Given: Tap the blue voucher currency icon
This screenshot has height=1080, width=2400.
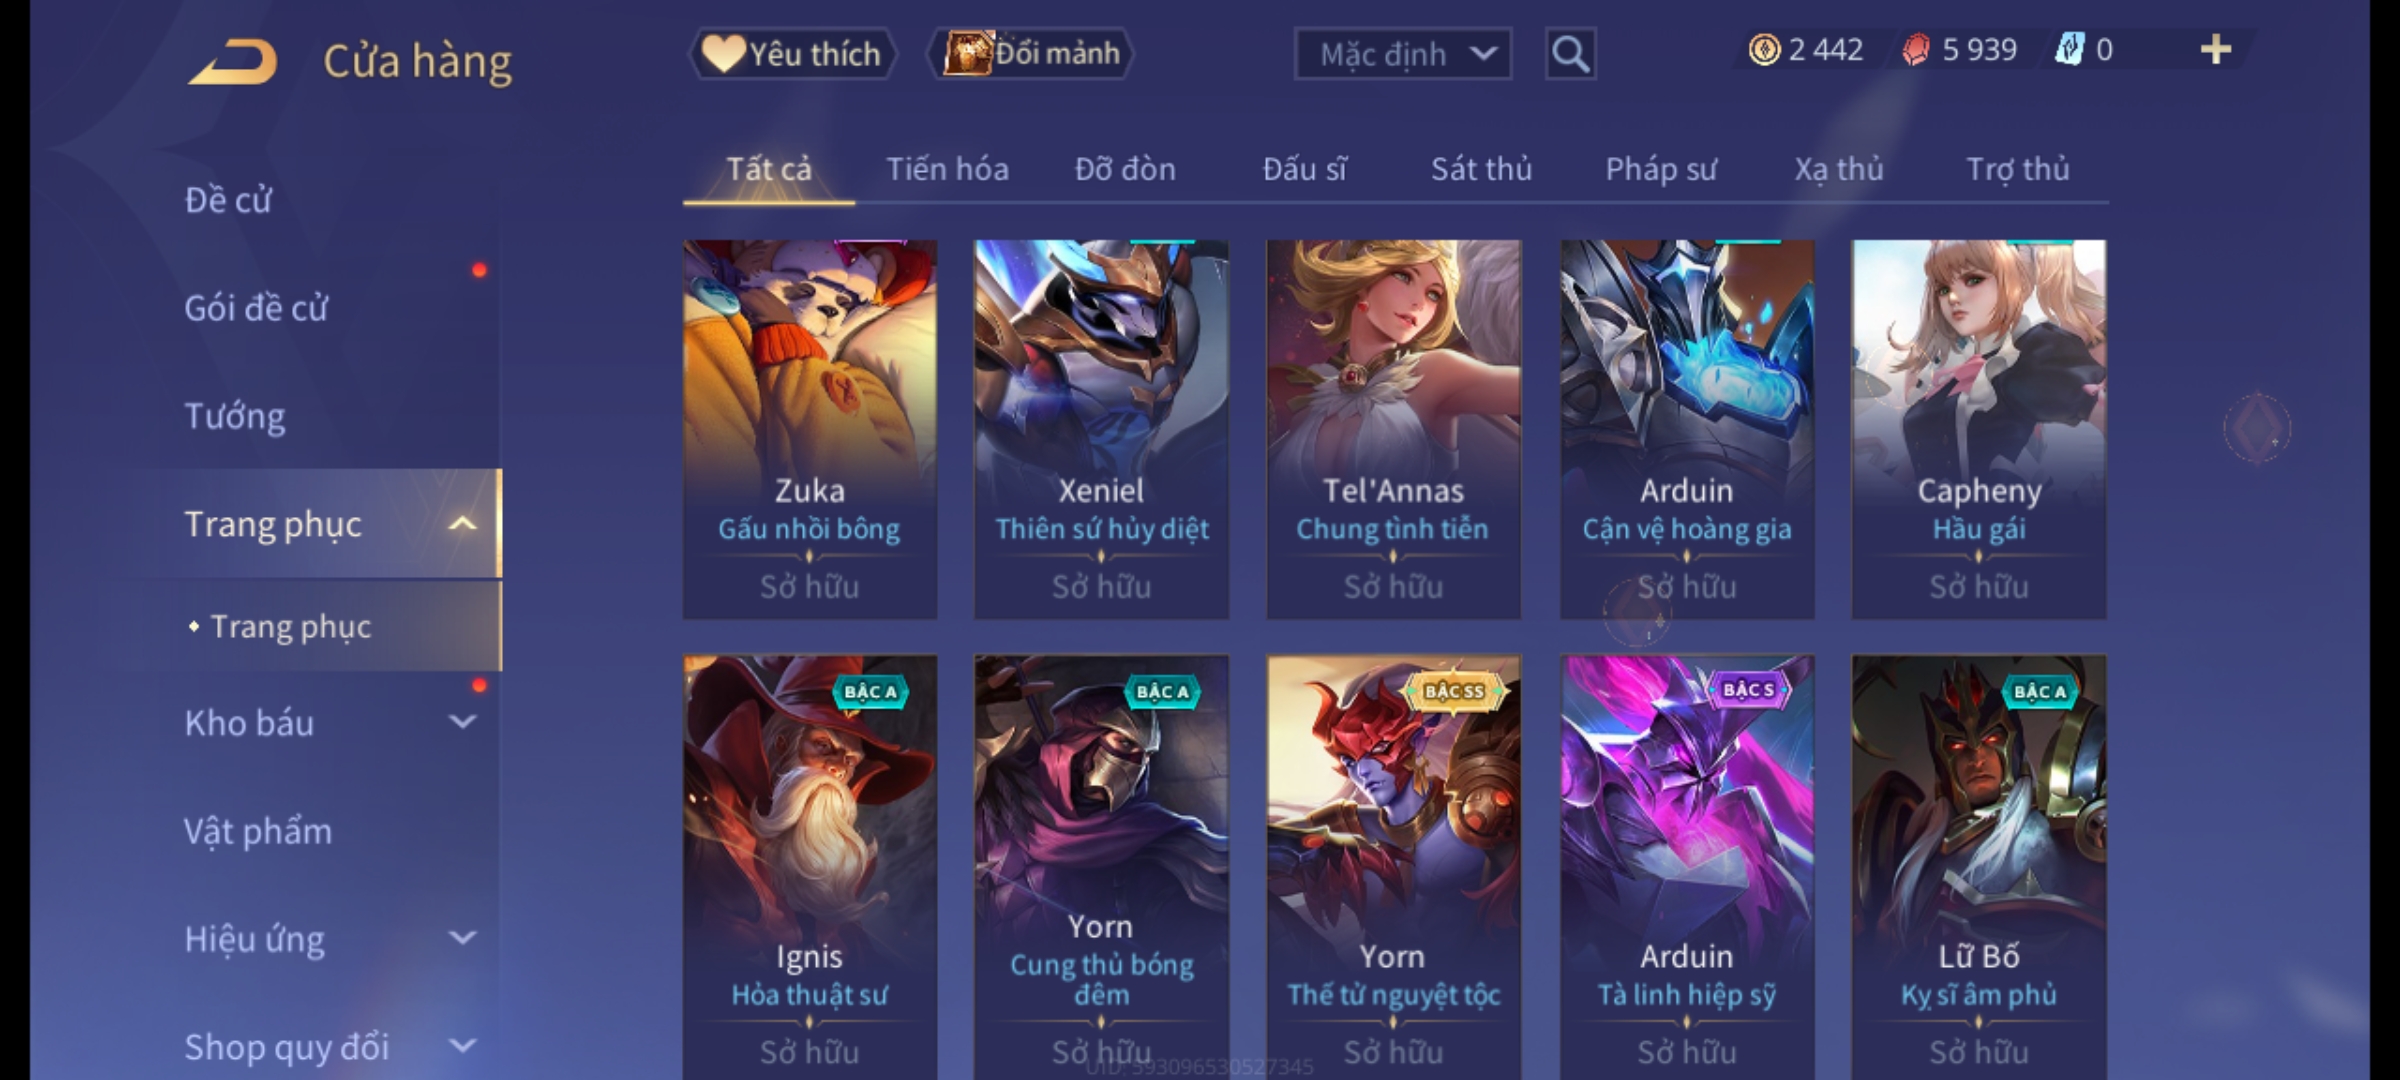Looking at the screenshot, I should click(x=2068, y=49).
